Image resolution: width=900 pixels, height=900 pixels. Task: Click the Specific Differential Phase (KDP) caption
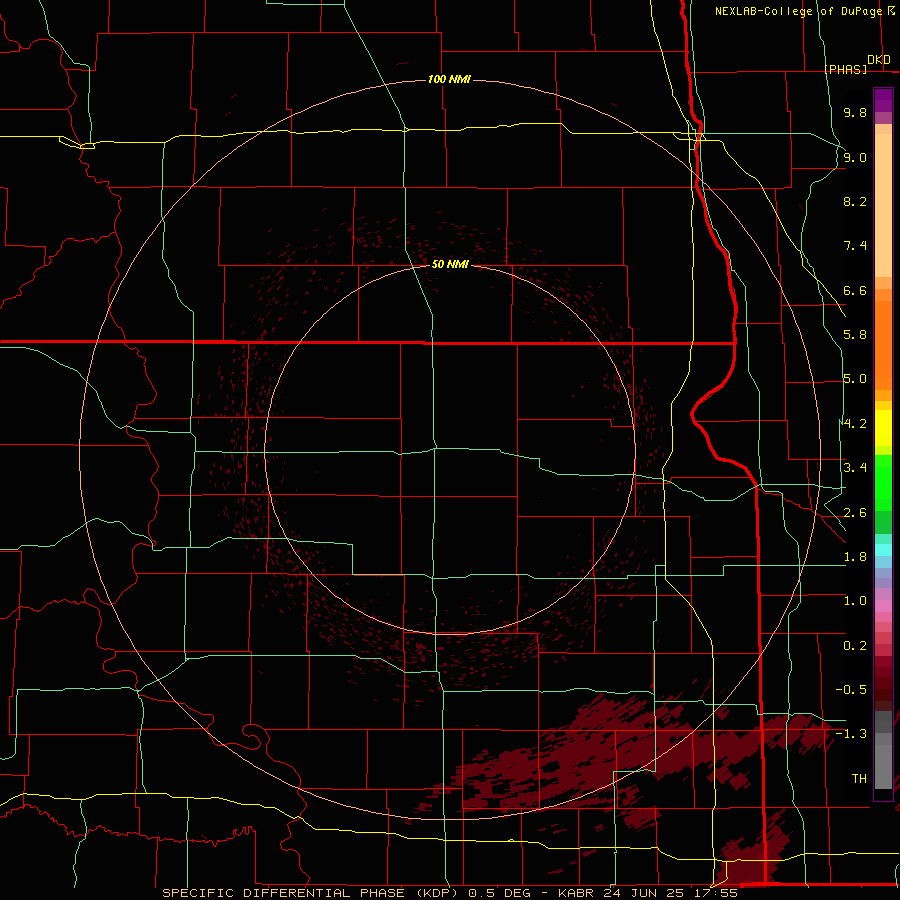coord(313,893)
